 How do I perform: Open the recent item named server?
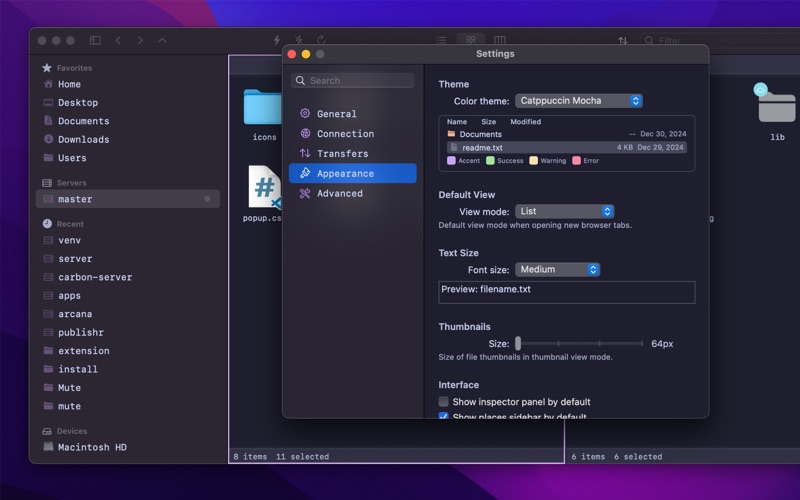coord(75,259)
